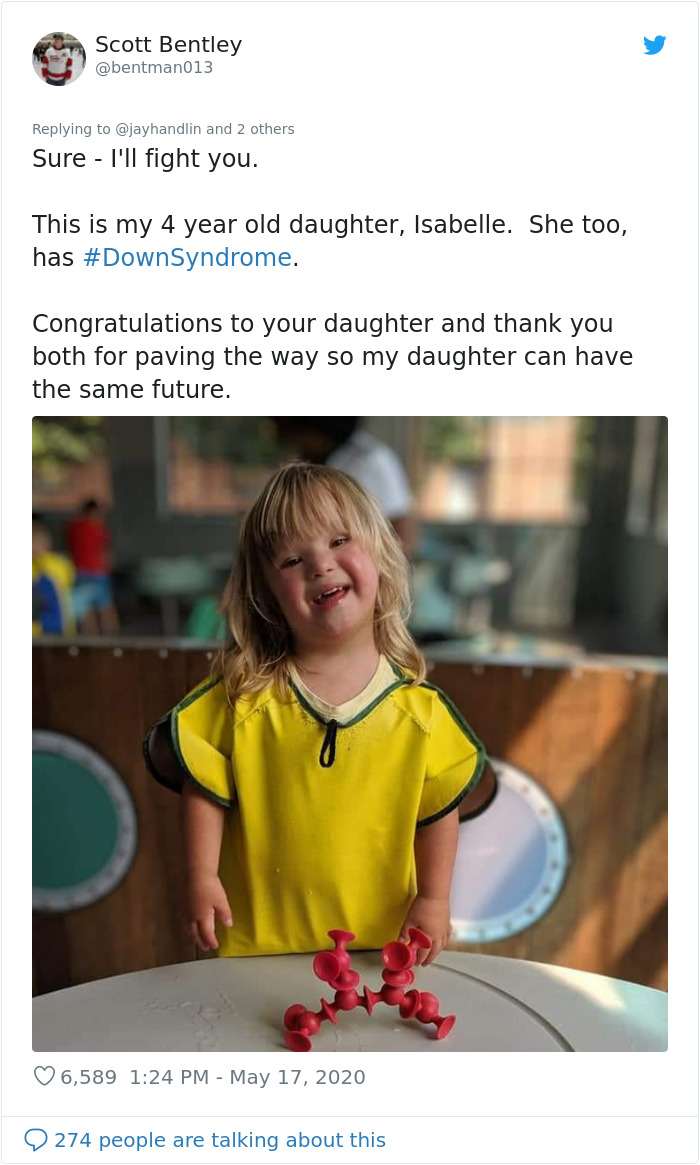Open Scott Bentley's profile avatar
The width and height of the screenshot is (700, 1165).
(x=59, y=58)
